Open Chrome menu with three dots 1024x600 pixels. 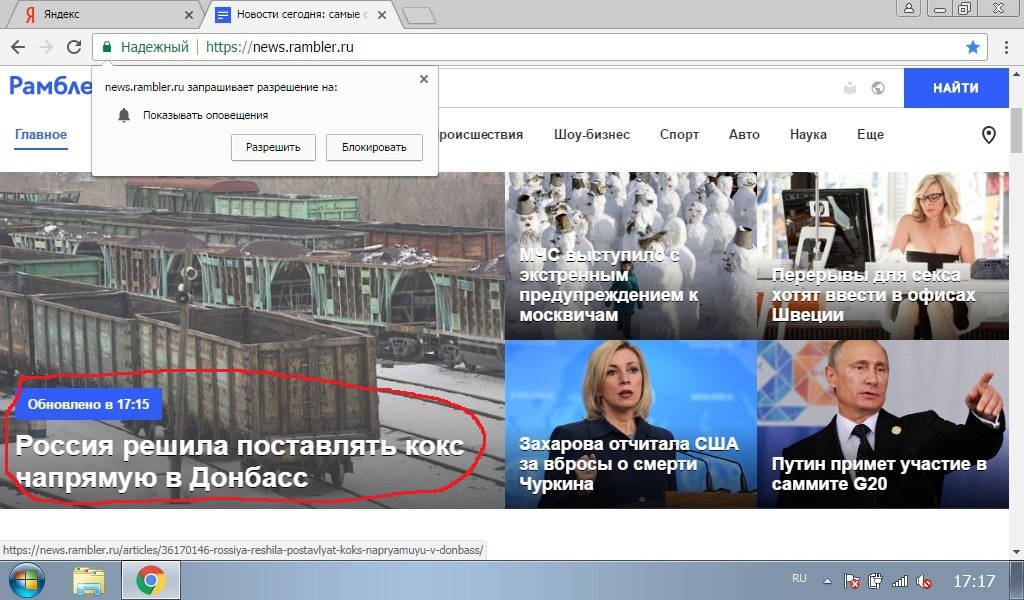(x=1005, y=47)
